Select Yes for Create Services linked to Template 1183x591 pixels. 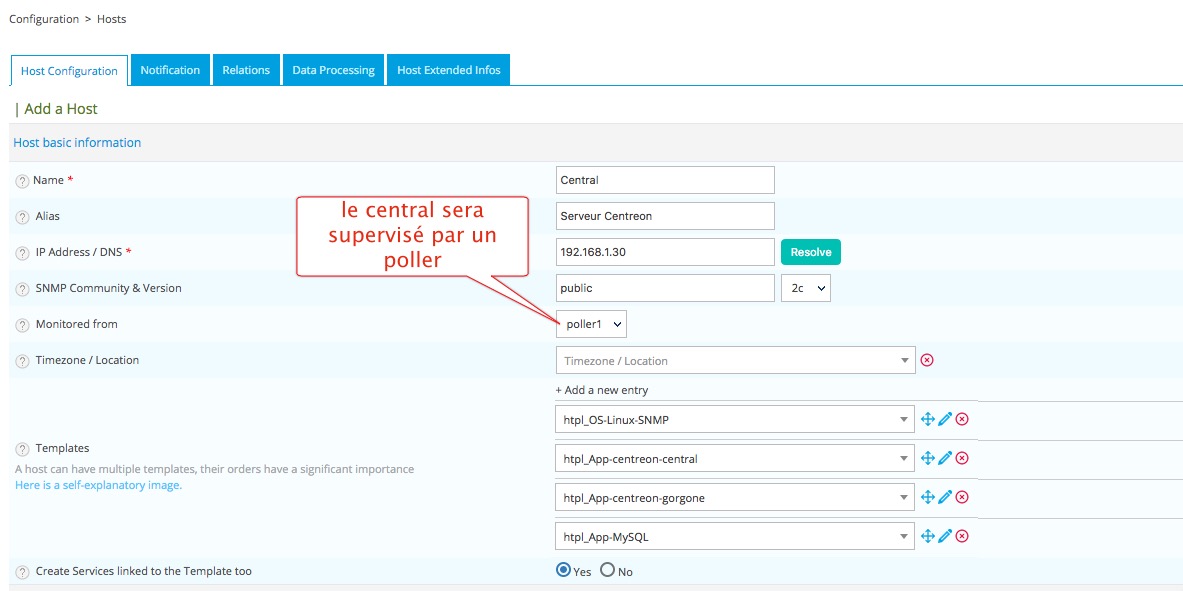(563, 571)
